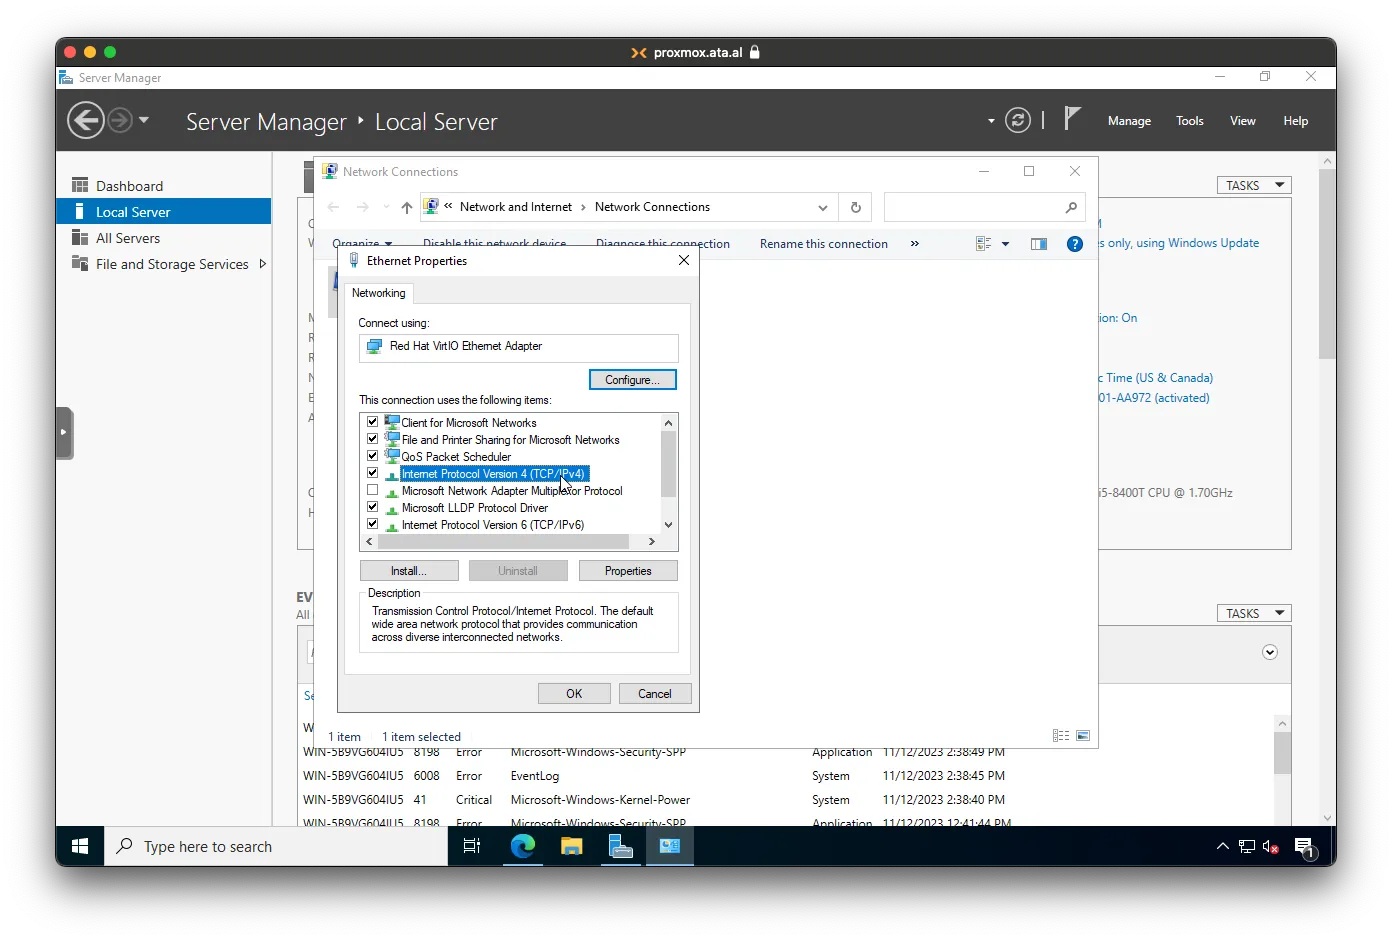Screen dimensions: 1392x940
Task: Select Internet Protocol Version 4 item
Action: click(494, 474)
